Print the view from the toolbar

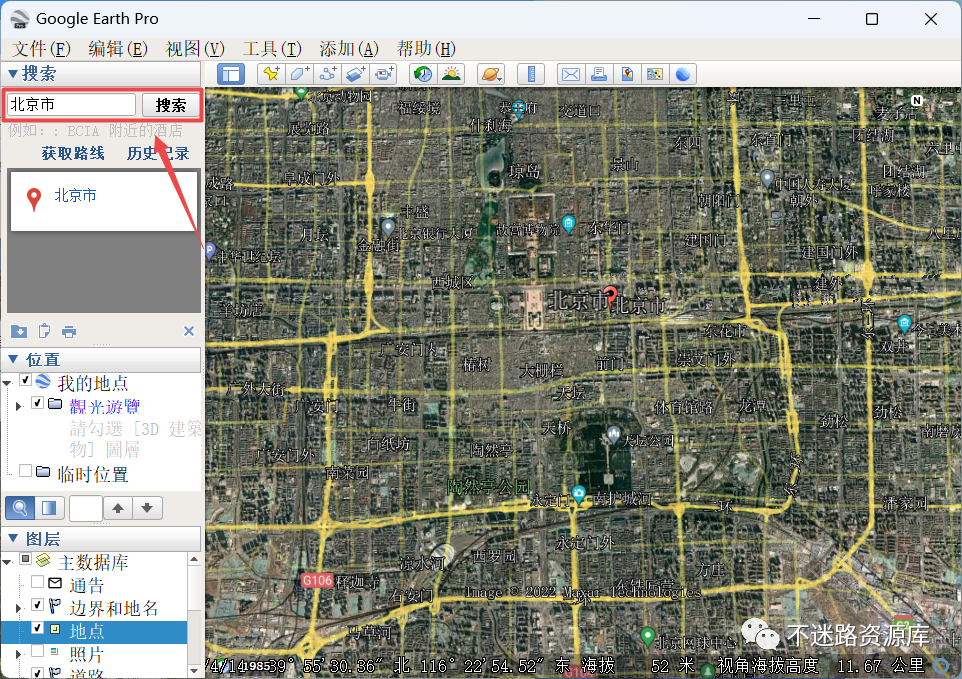(599, 75)
